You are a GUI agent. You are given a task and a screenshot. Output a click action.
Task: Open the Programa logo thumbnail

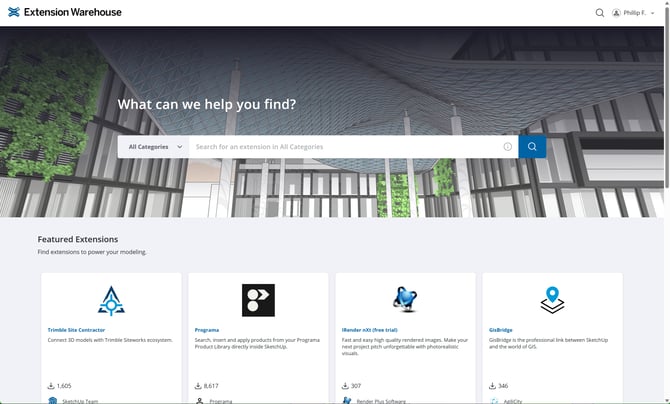[x=258, y=300]
